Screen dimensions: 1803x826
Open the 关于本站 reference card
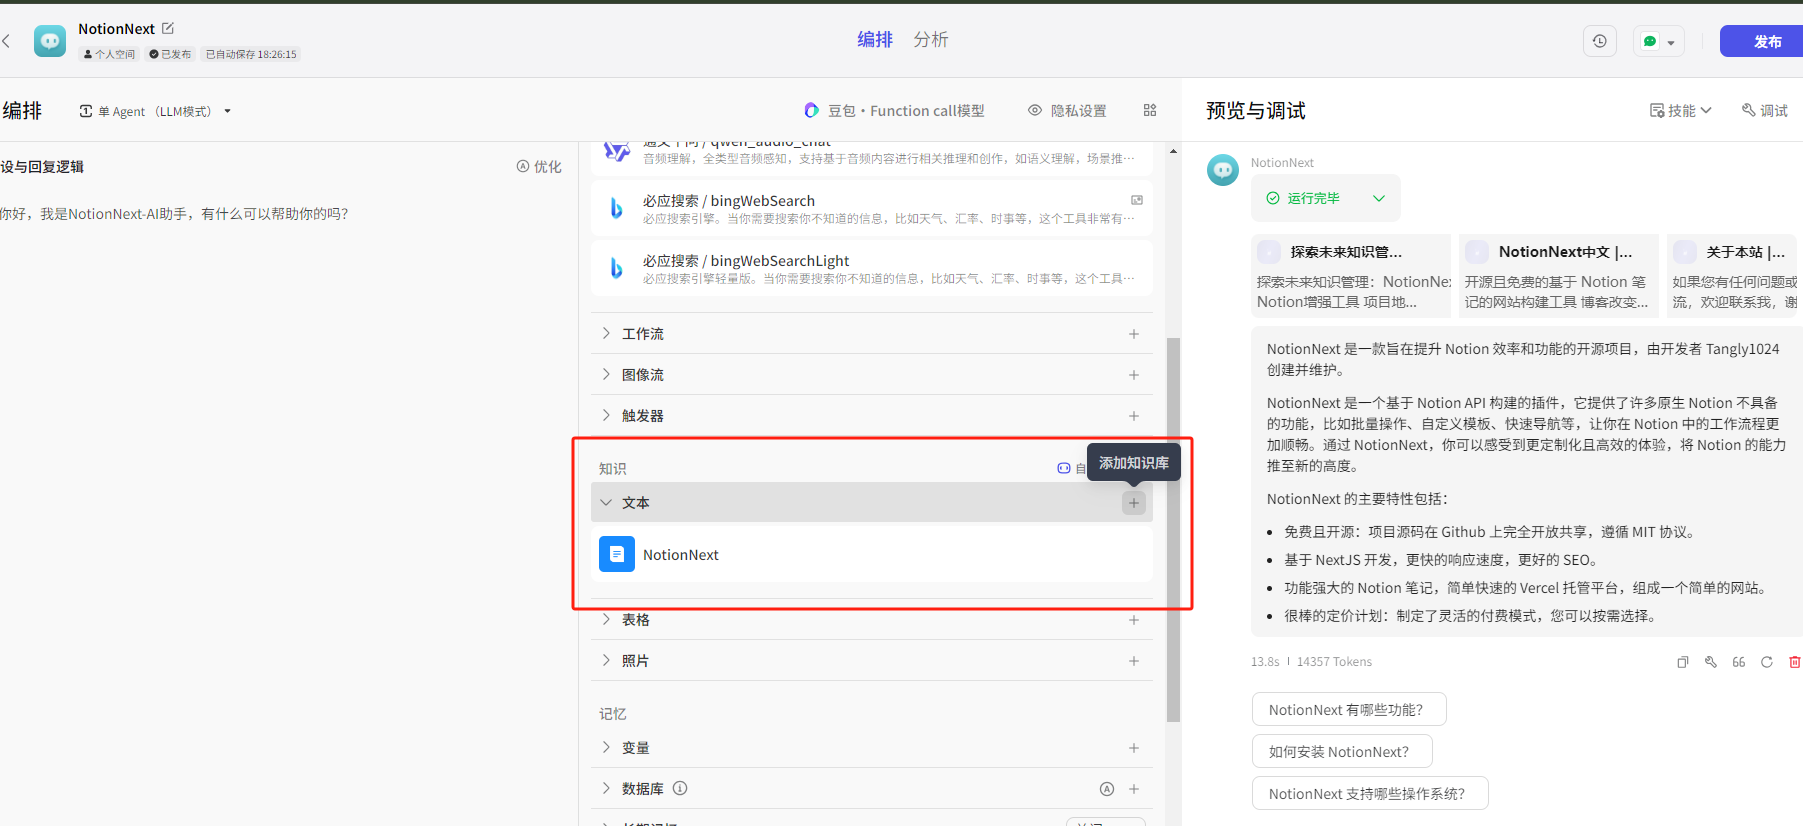pos(1732,276)
